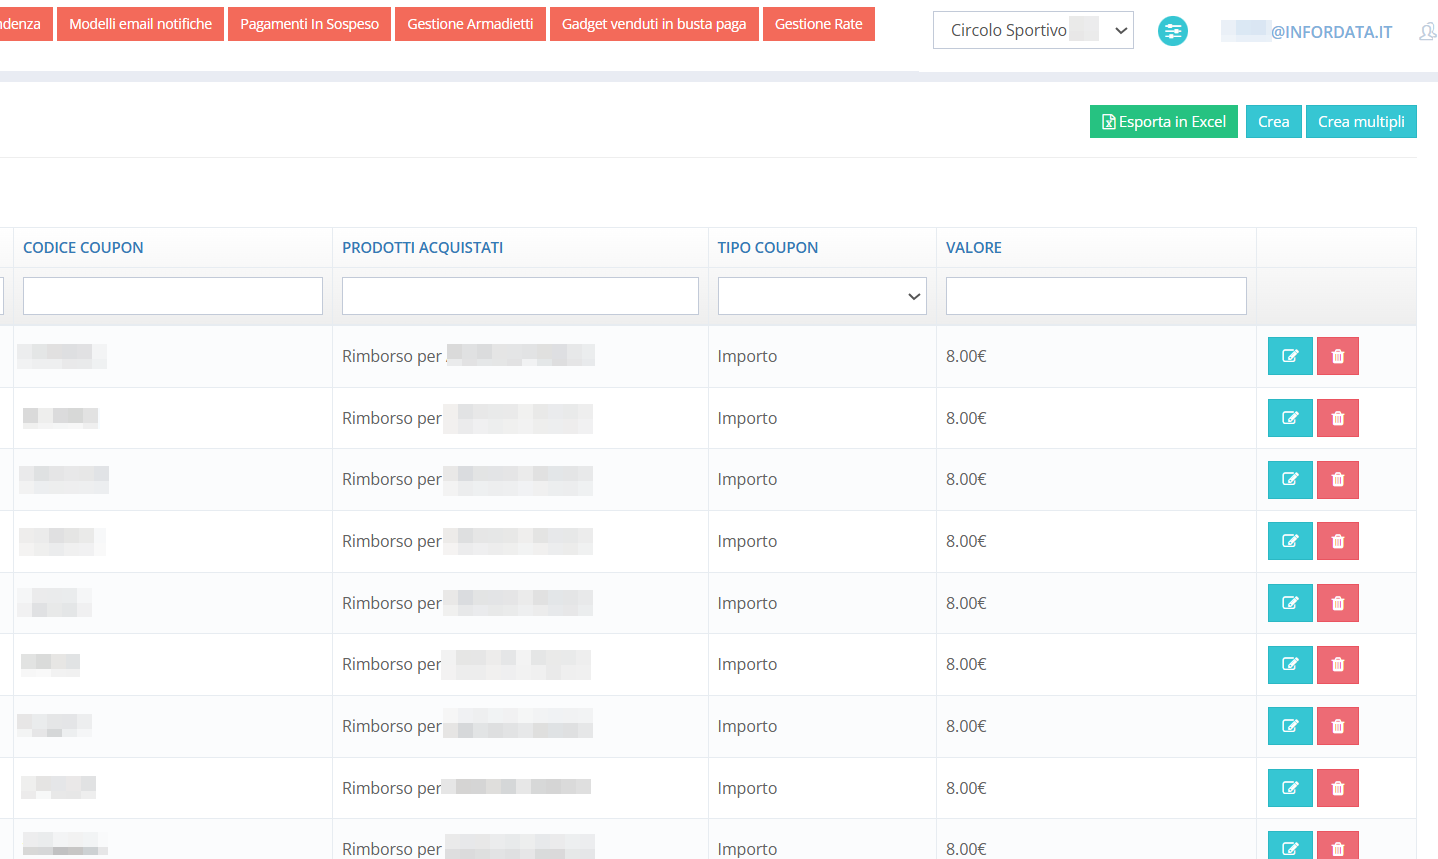Edit the seventh coupon row with pencil icon

1289,726
